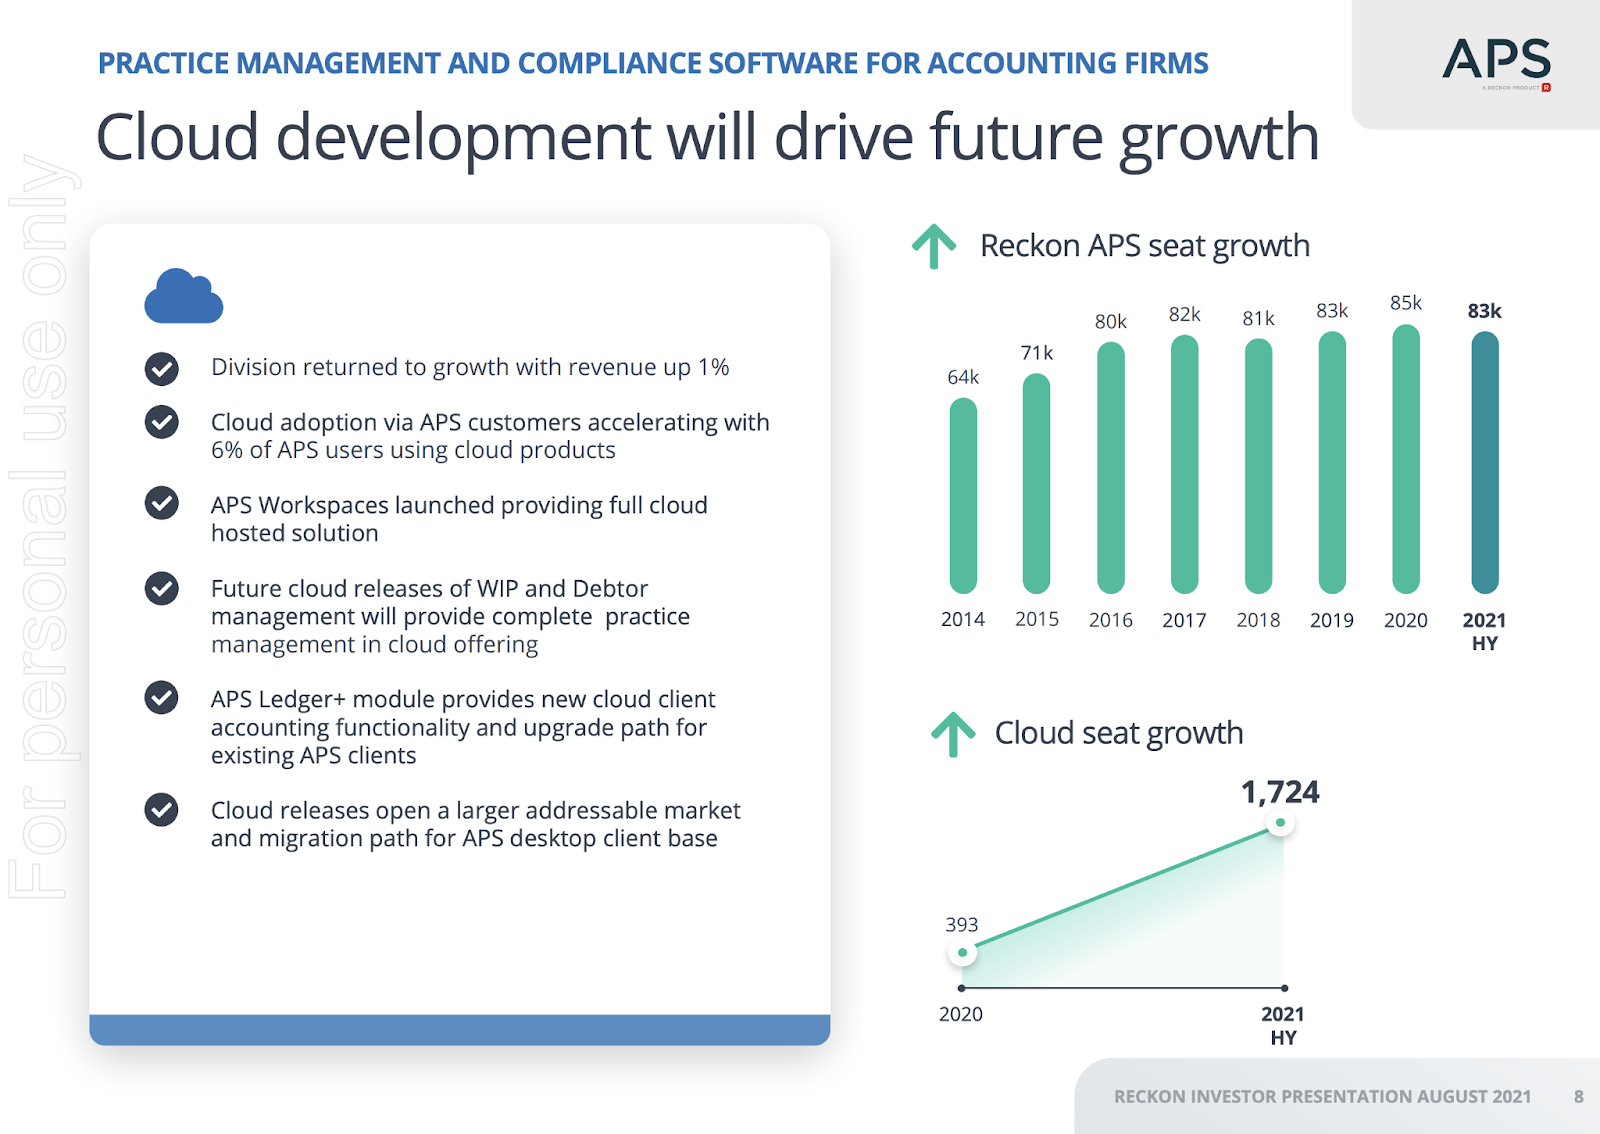Viewport: 1600px width, 1134px height.
Task: Click the text 'Division returned to growth with revenue up 1%'
Action: (470, 367)
